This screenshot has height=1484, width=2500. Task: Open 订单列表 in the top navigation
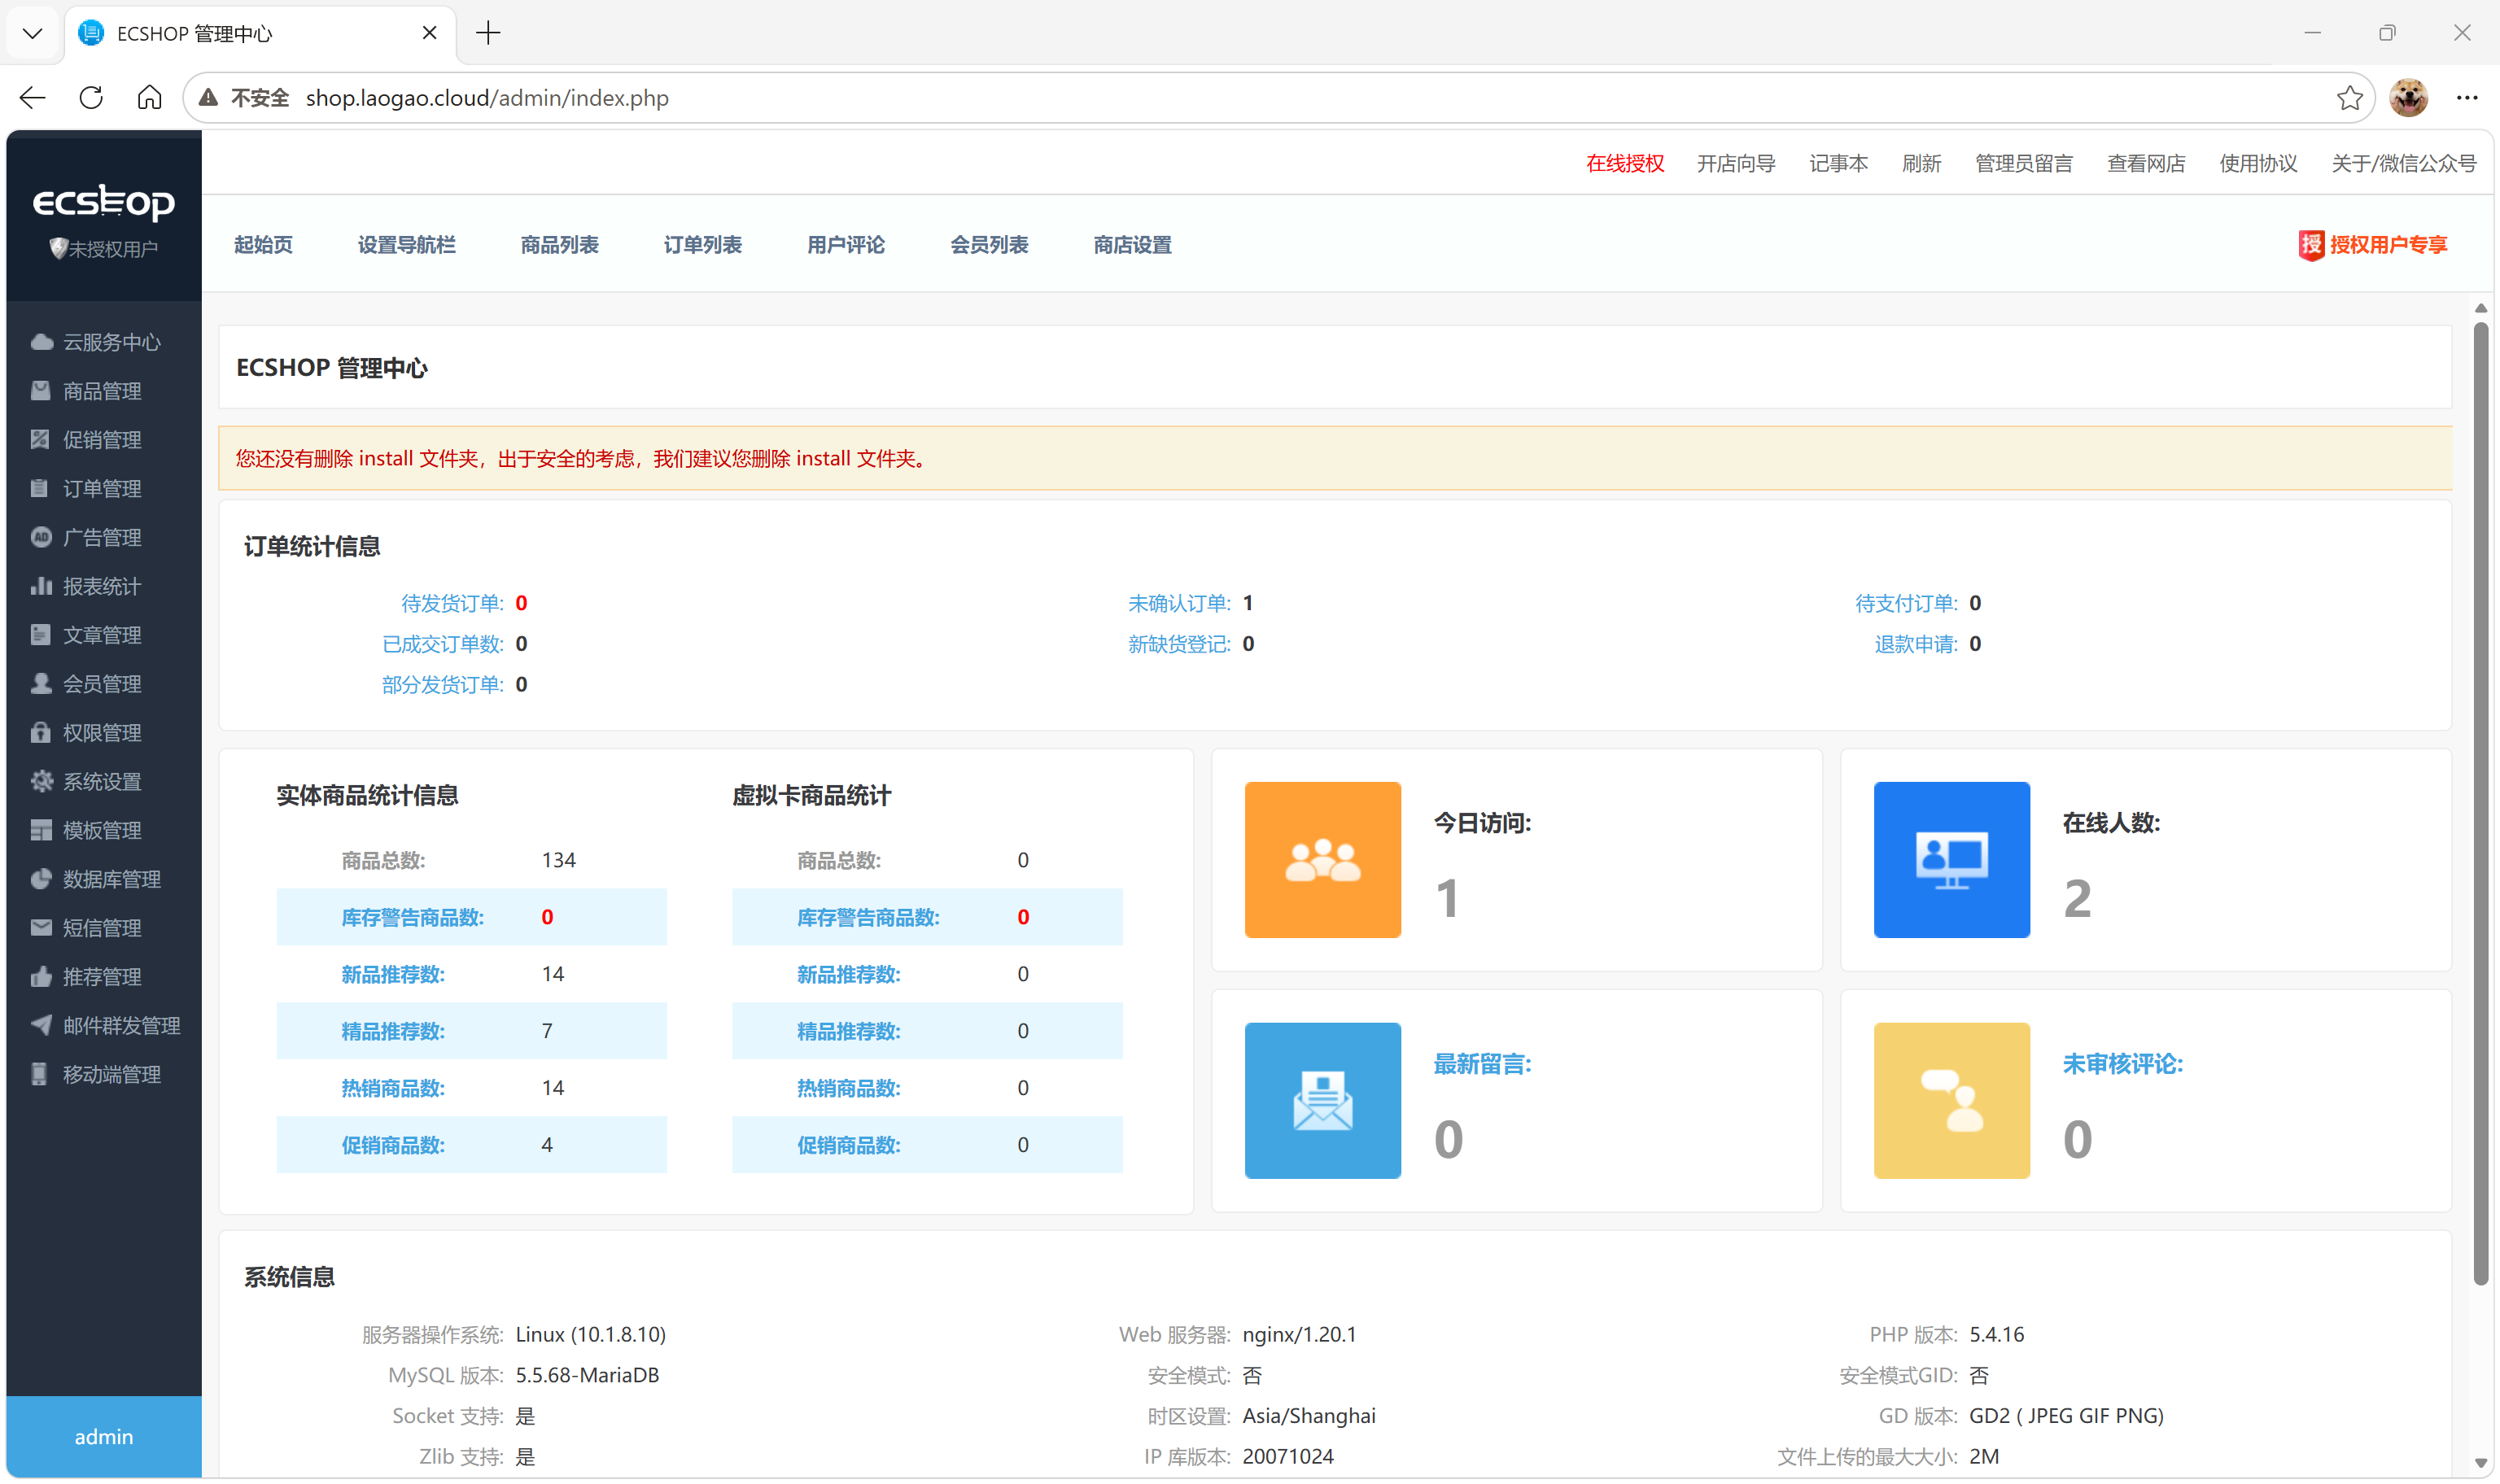(x=702, y=245)
